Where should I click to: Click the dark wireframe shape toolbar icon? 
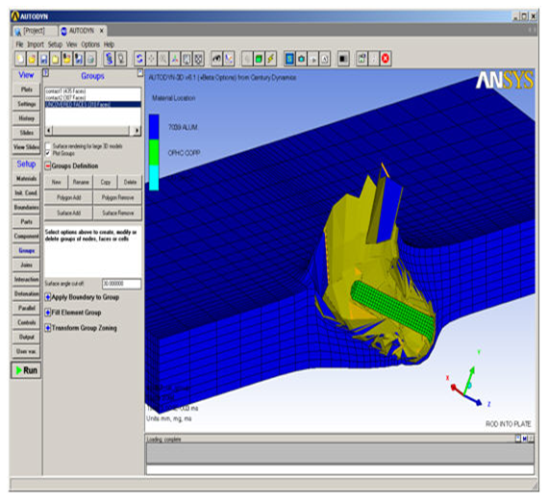pyautogui.click(x=217, y=59)
